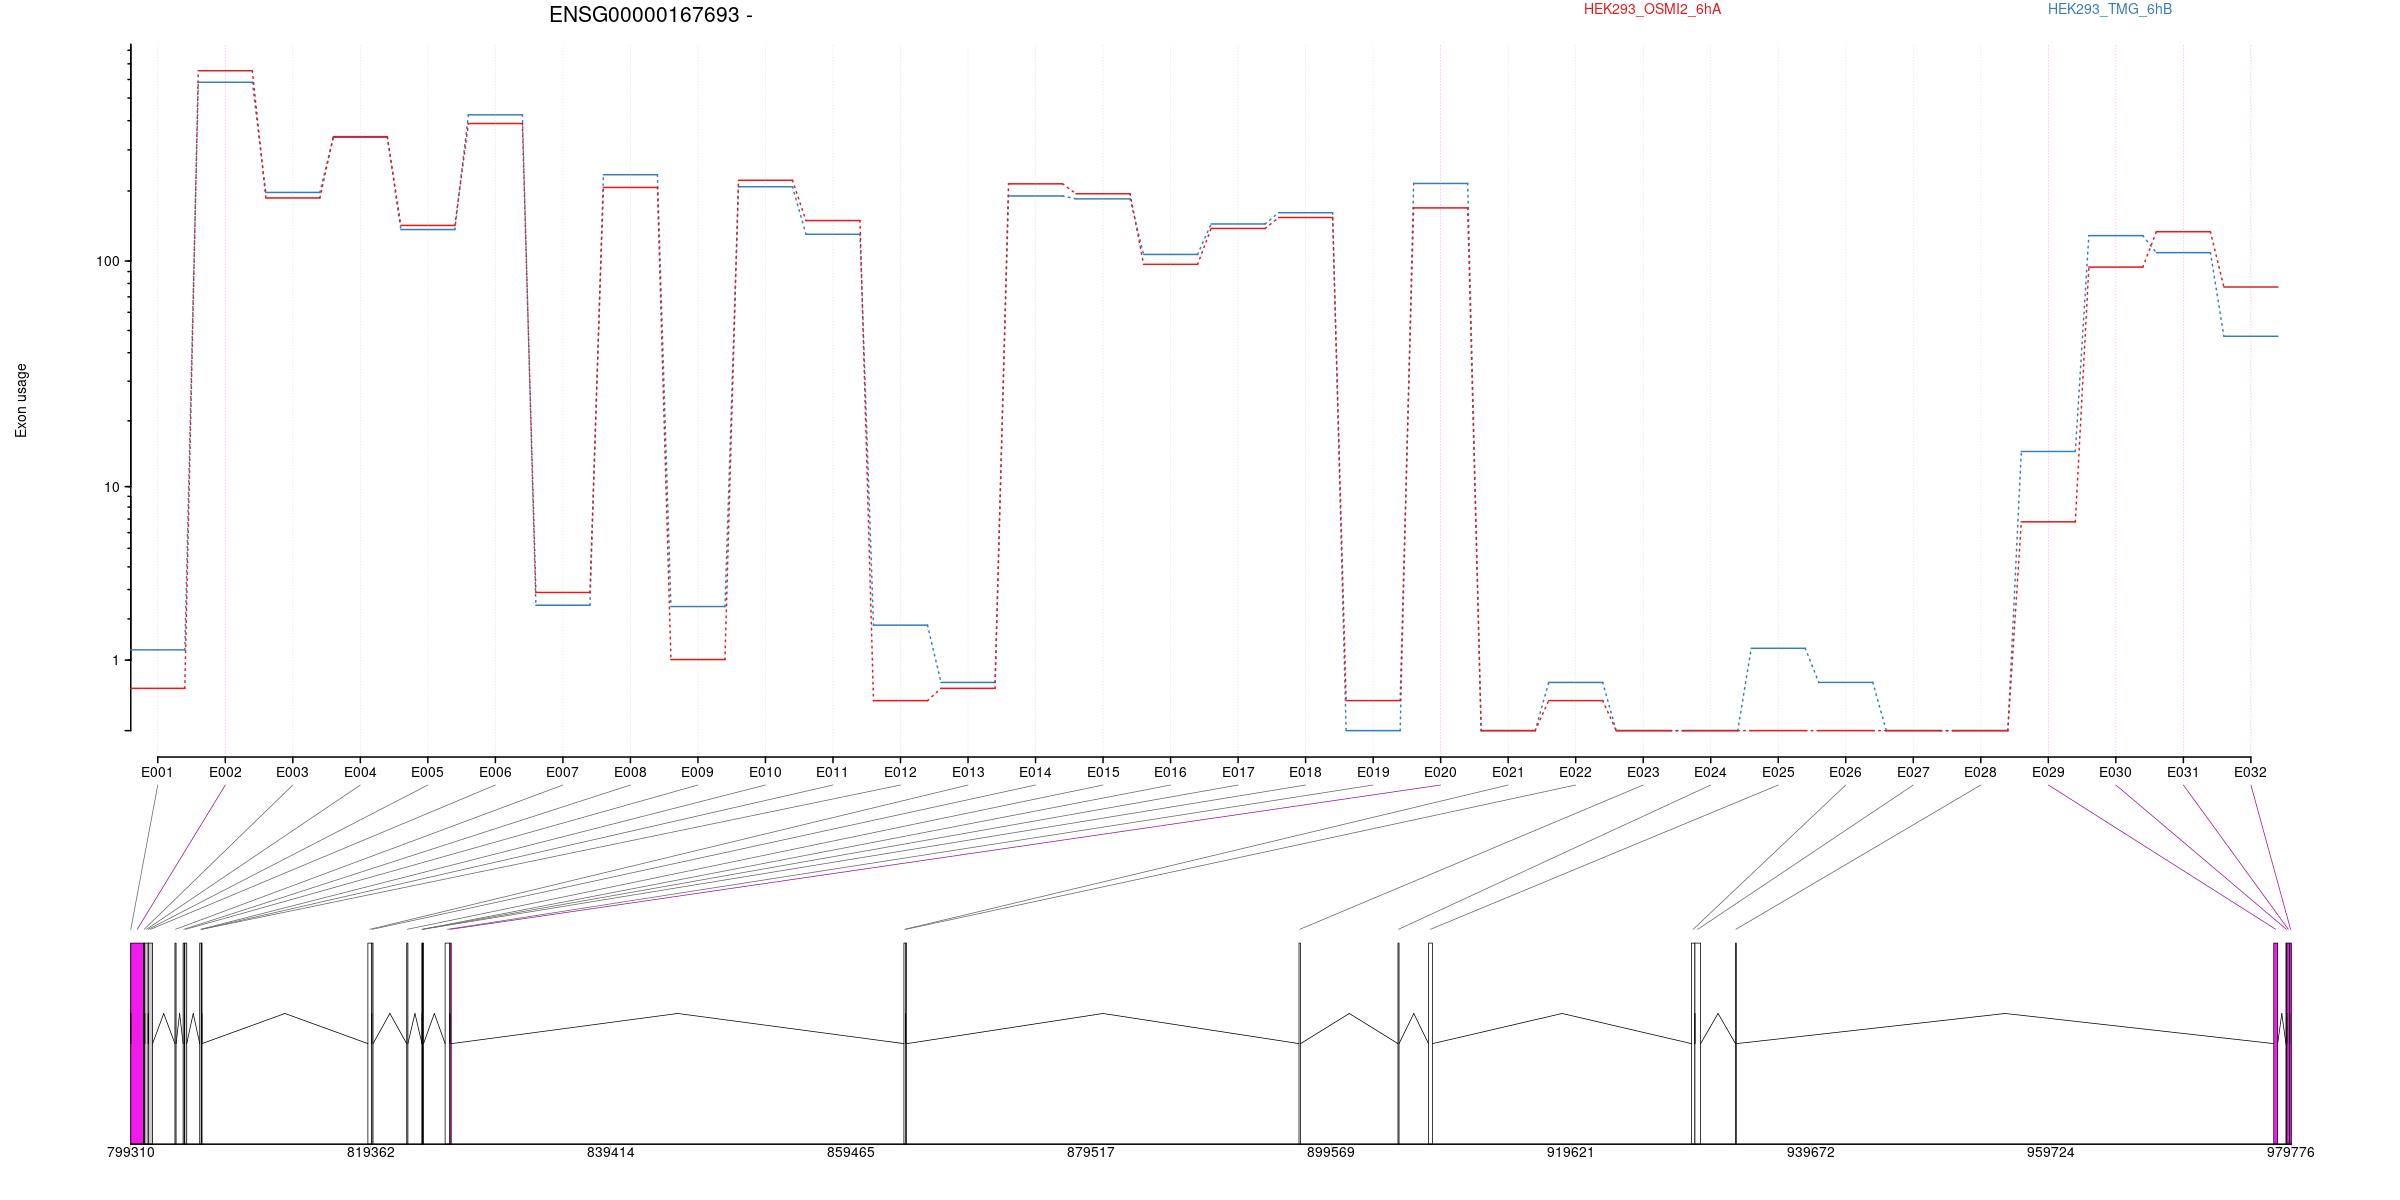Viewport: 2400px width, 1200px height.
Task: Click genomic coordinate 939672
Action: [1810, 1152]
